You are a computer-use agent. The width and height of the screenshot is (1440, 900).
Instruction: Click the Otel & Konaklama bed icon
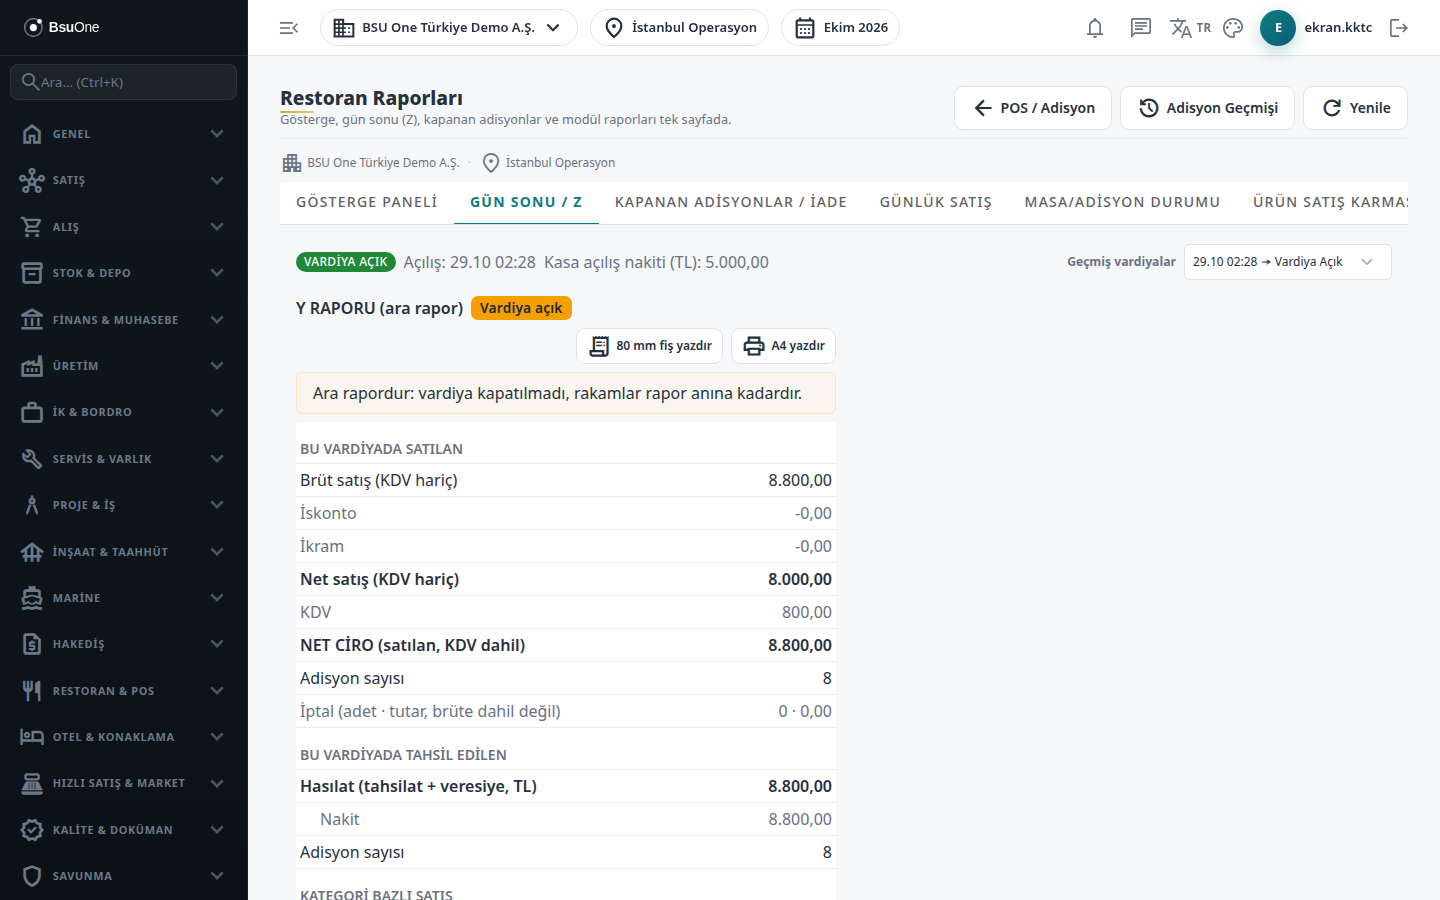[32, 737]
